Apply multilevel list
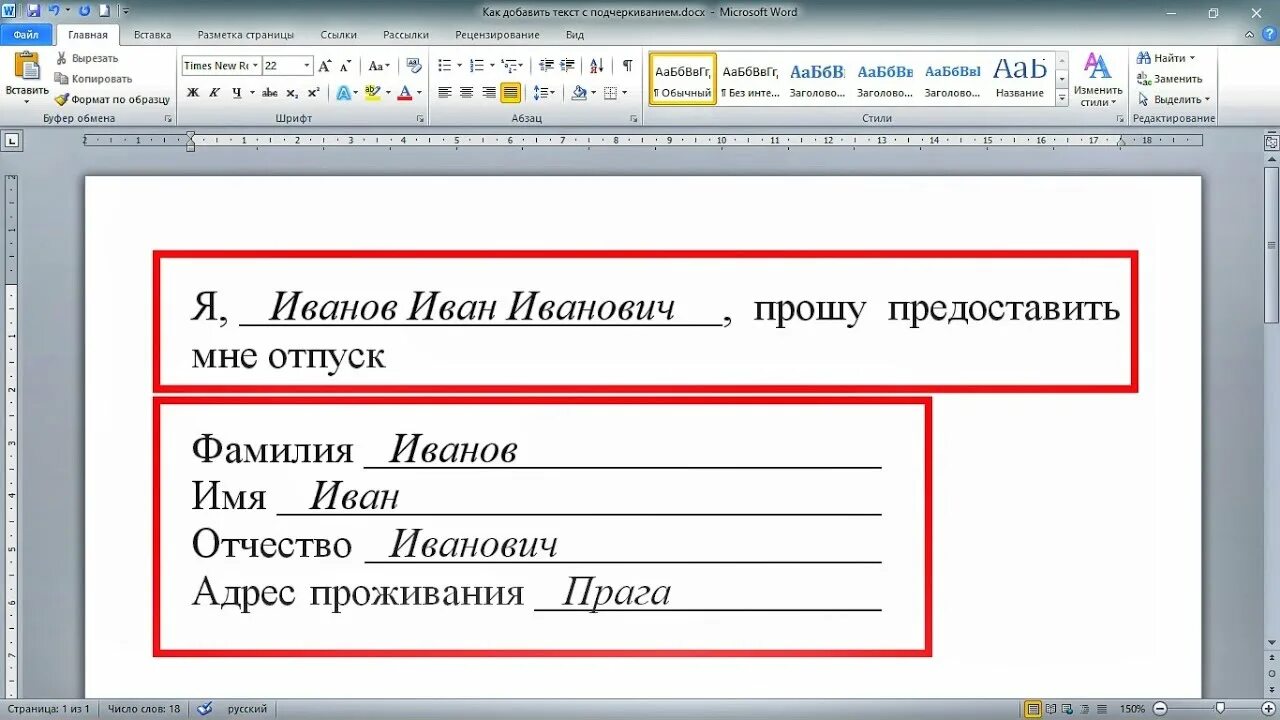The width and height of the screenshot is (1280, 720). tap(509, 66)
